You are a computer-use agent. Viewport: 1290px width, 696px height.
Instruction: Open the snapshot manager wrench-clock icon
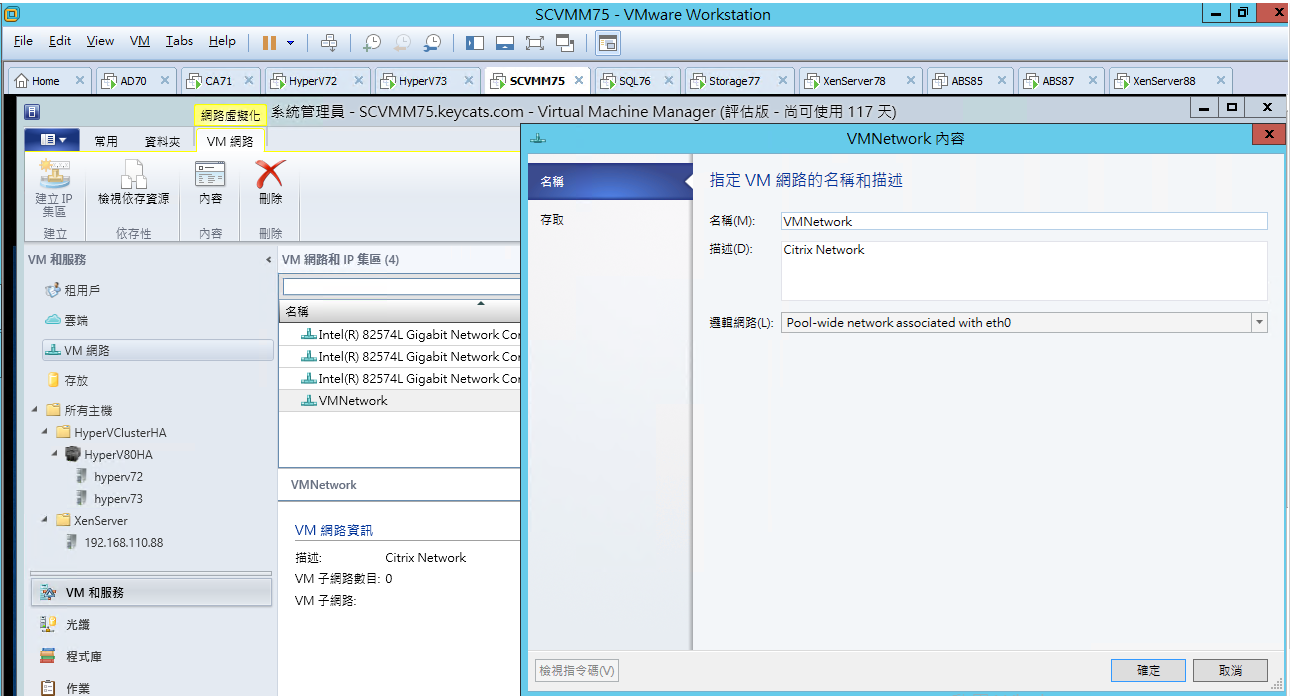click(432, 42)
